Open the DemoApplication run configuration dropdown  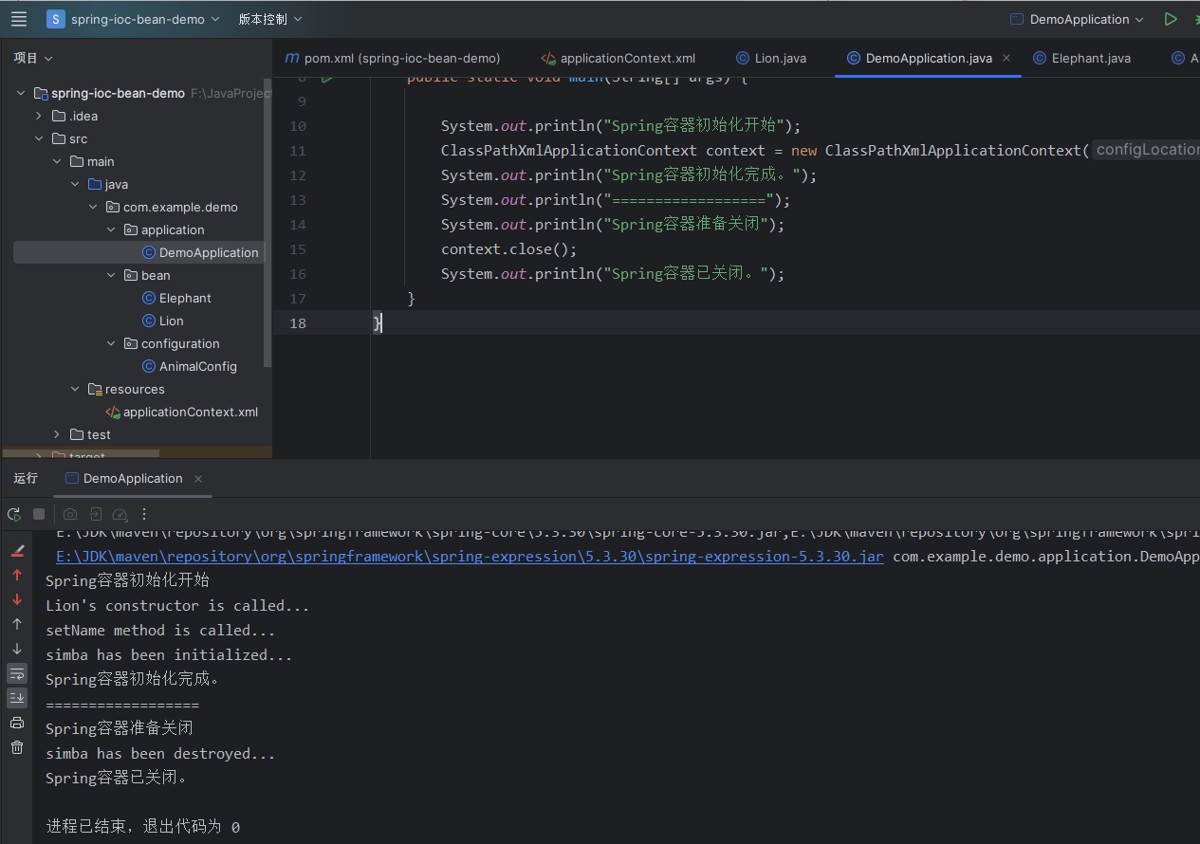click(1077, 19)
